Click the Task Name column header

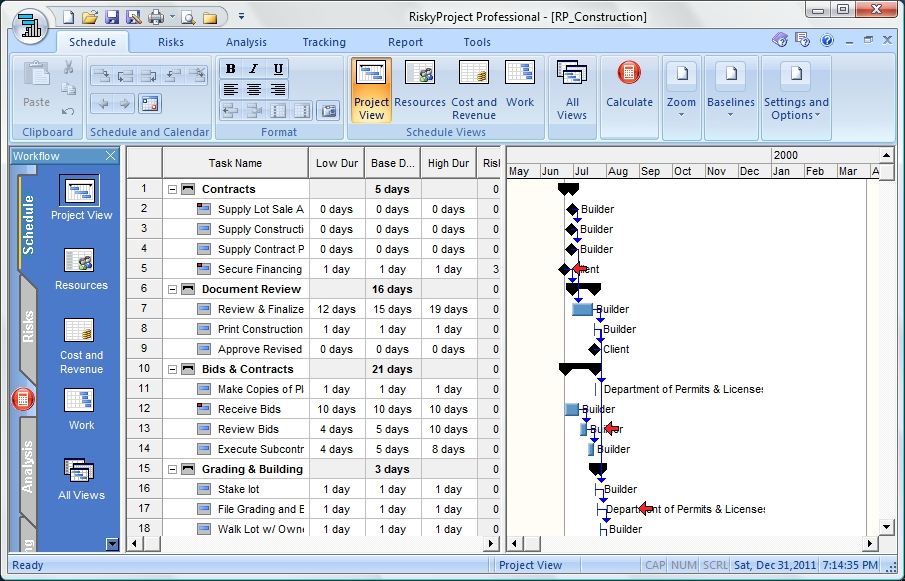pyautogui.click(x=235, y=163)
